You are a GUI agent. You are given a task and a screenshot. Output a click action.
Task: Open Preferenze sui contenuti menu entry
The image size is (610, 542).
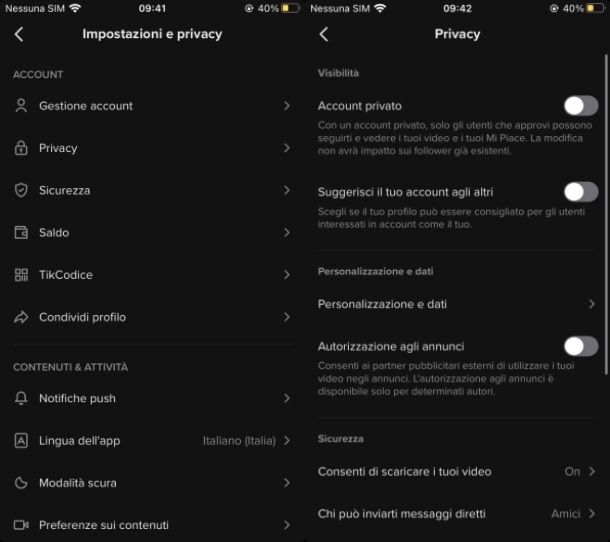coord(152,525)
